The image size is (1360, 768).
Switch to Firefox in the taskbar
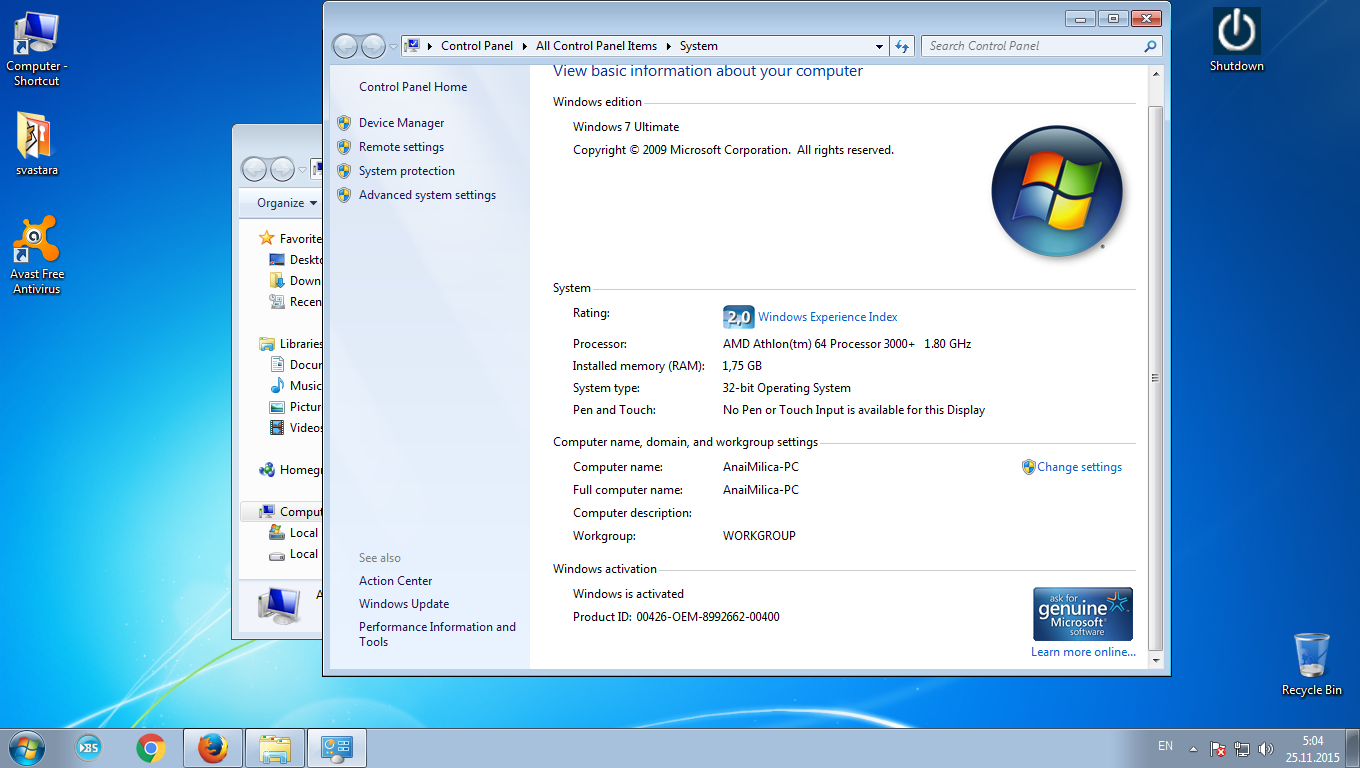tap(213, 748)
